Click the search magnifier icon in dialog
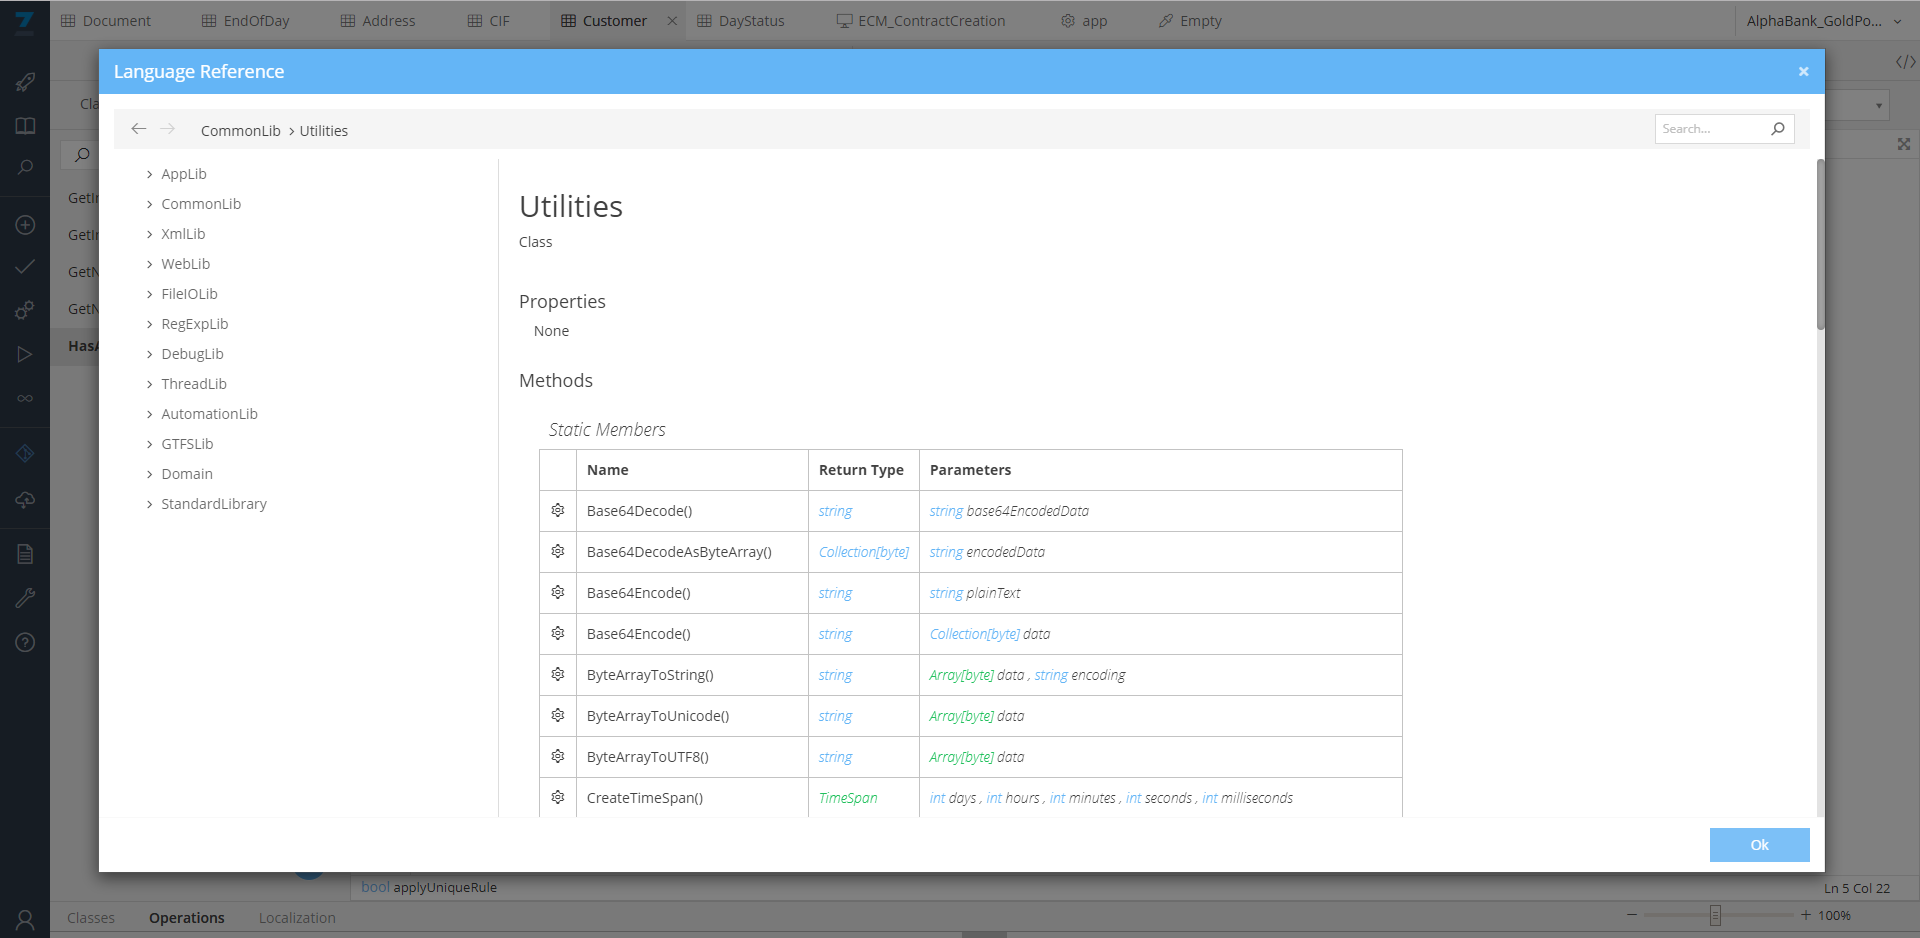 1777,129
